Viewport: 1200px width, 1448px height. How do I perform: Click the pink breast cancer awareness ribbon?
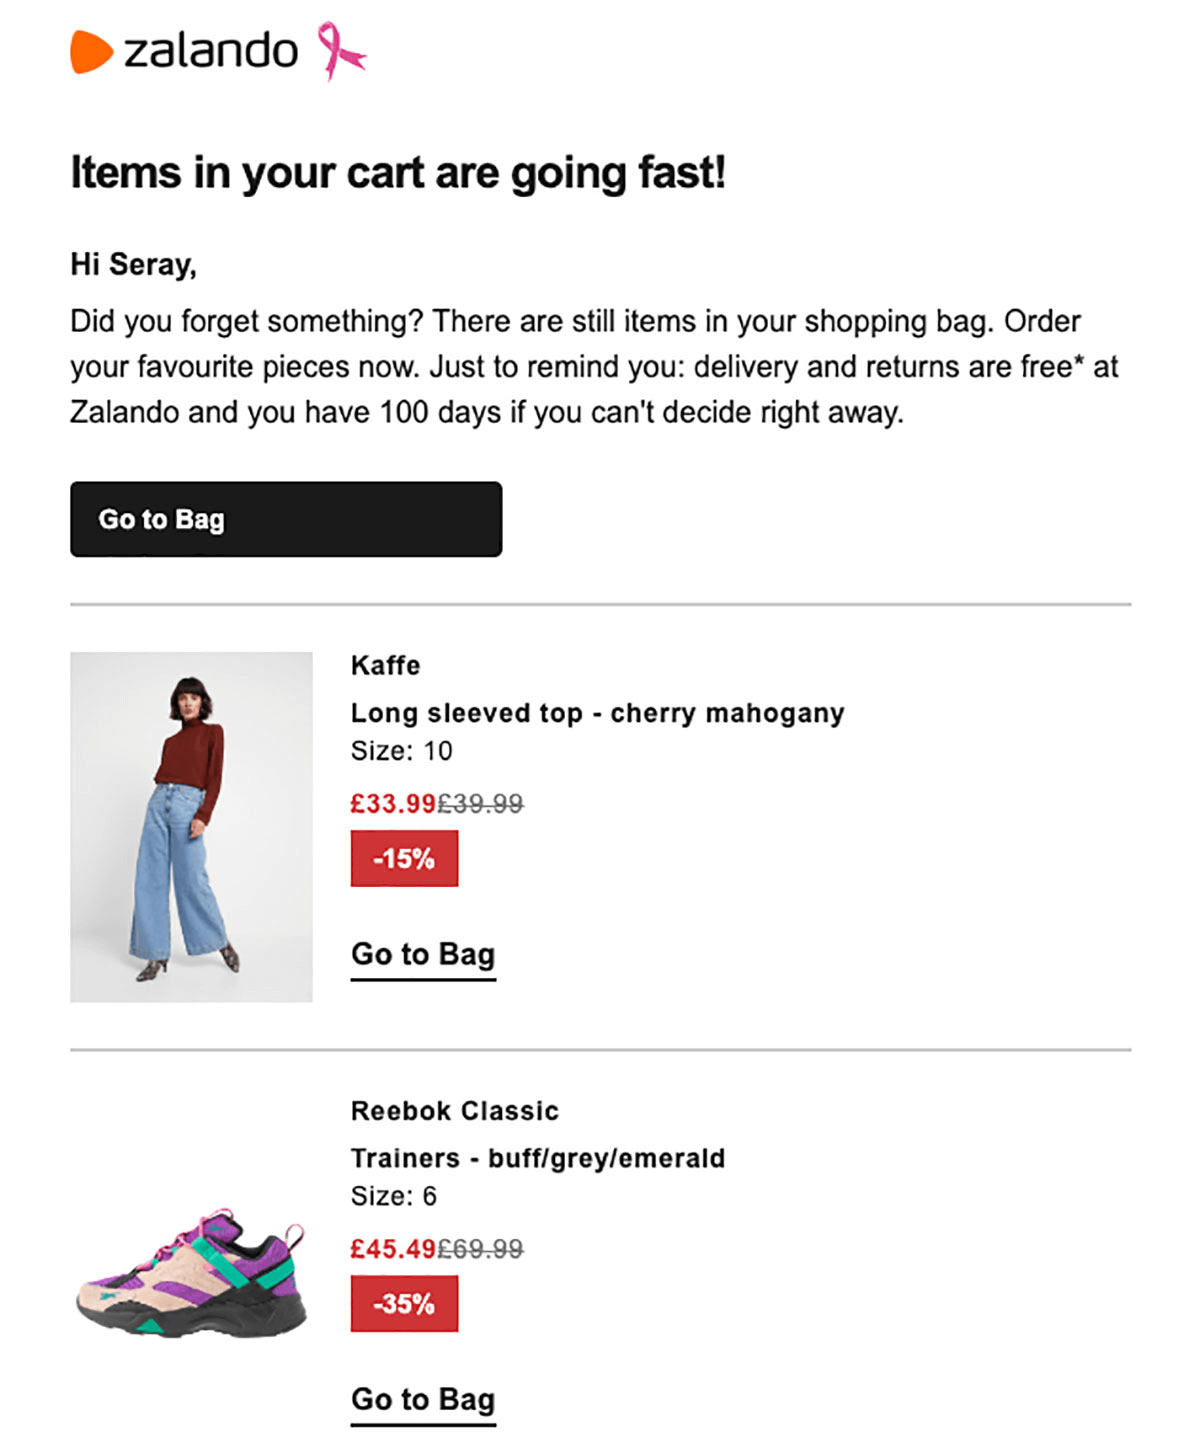click(340, 52)
